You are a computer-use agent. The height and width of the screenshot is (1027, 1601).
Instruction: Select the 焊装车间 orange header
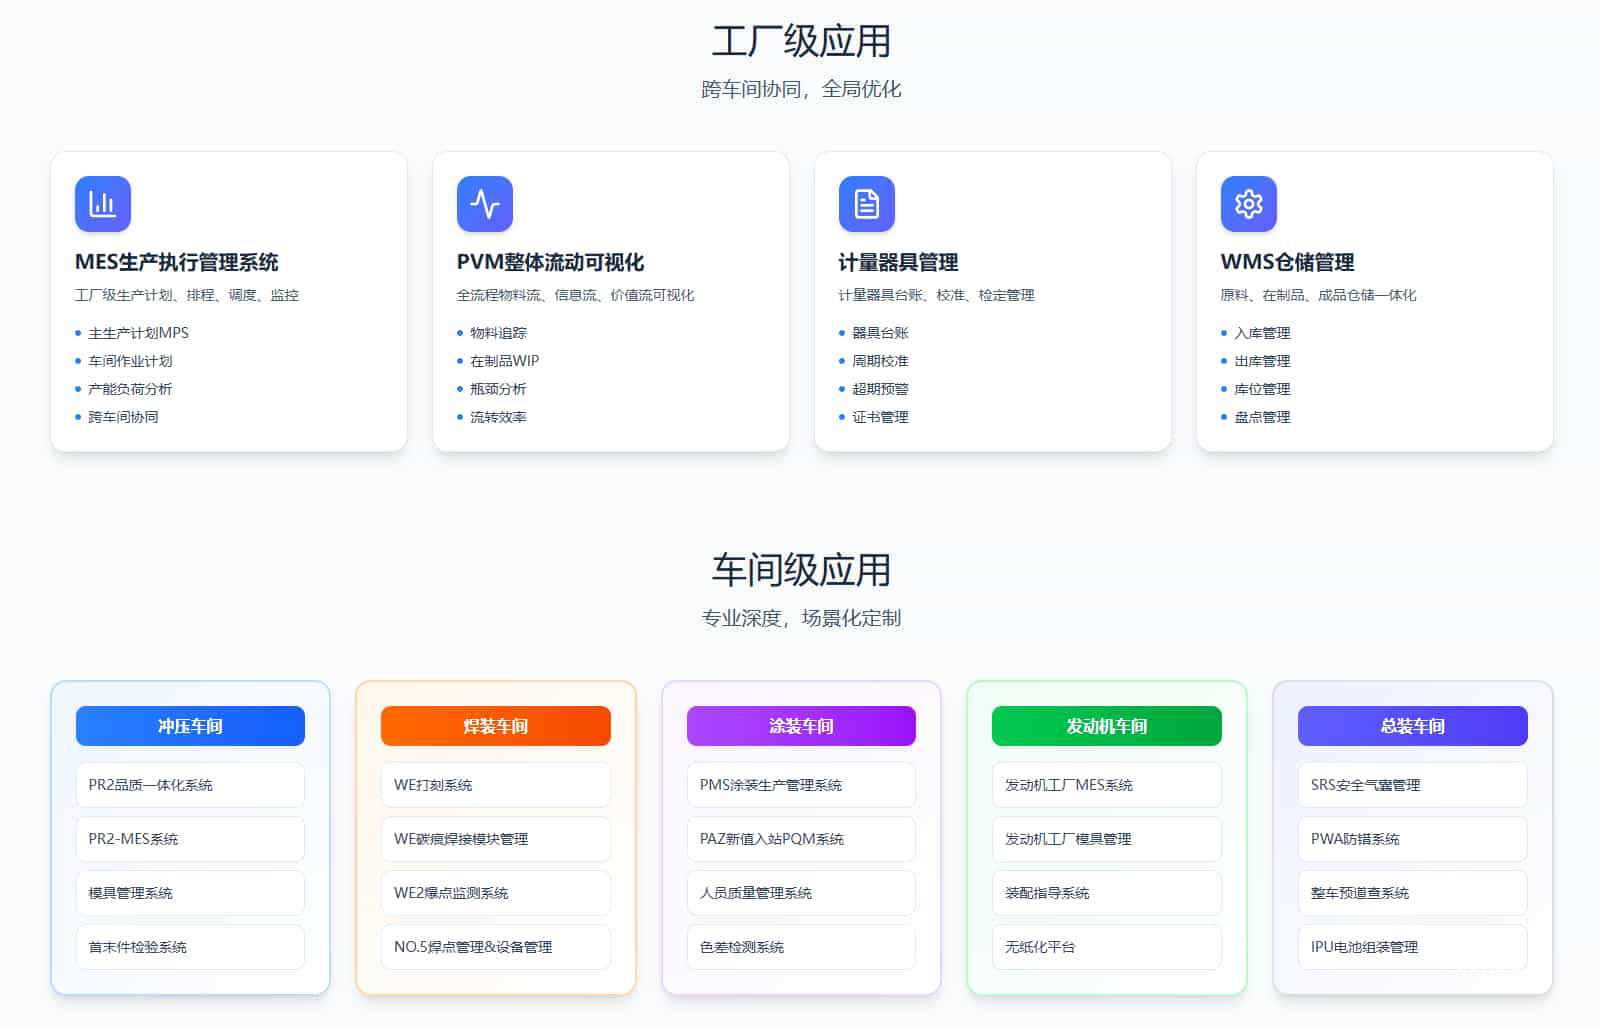495,726
